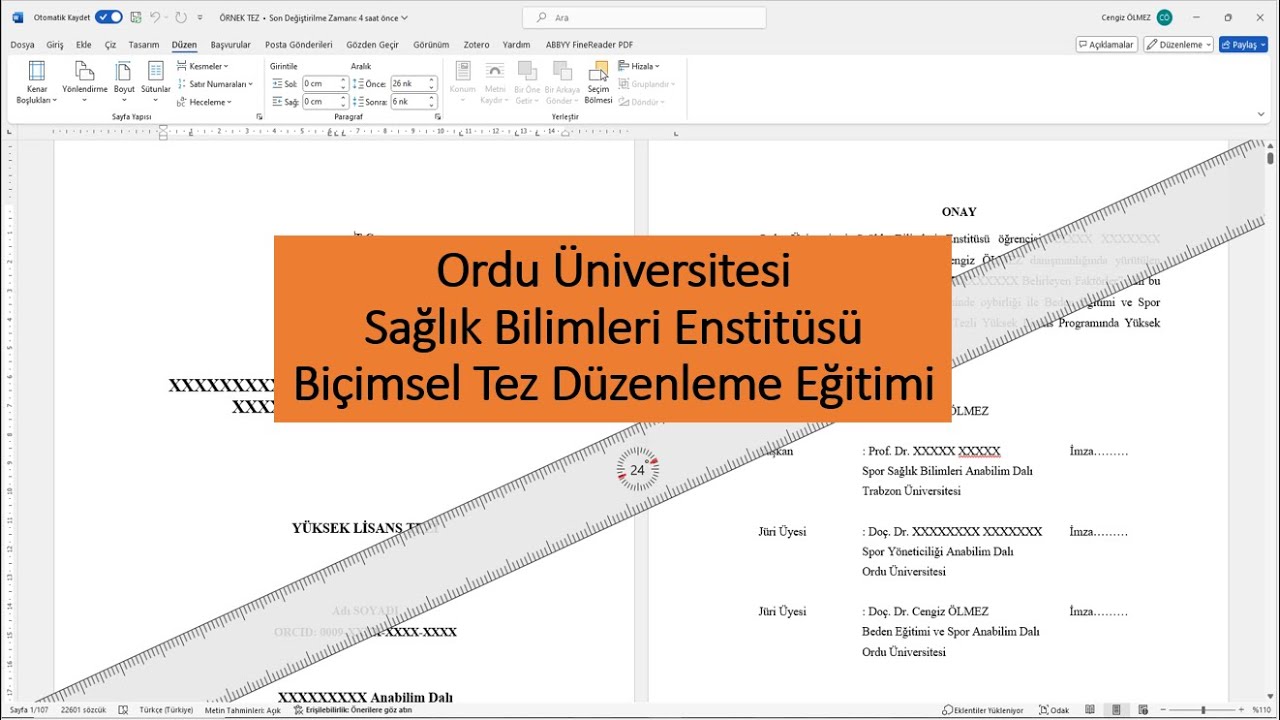This screenshot has height=720, width=1280.
Task: Click Erişilebilirlik: Önerilere göz atın status
Action: 352,710
